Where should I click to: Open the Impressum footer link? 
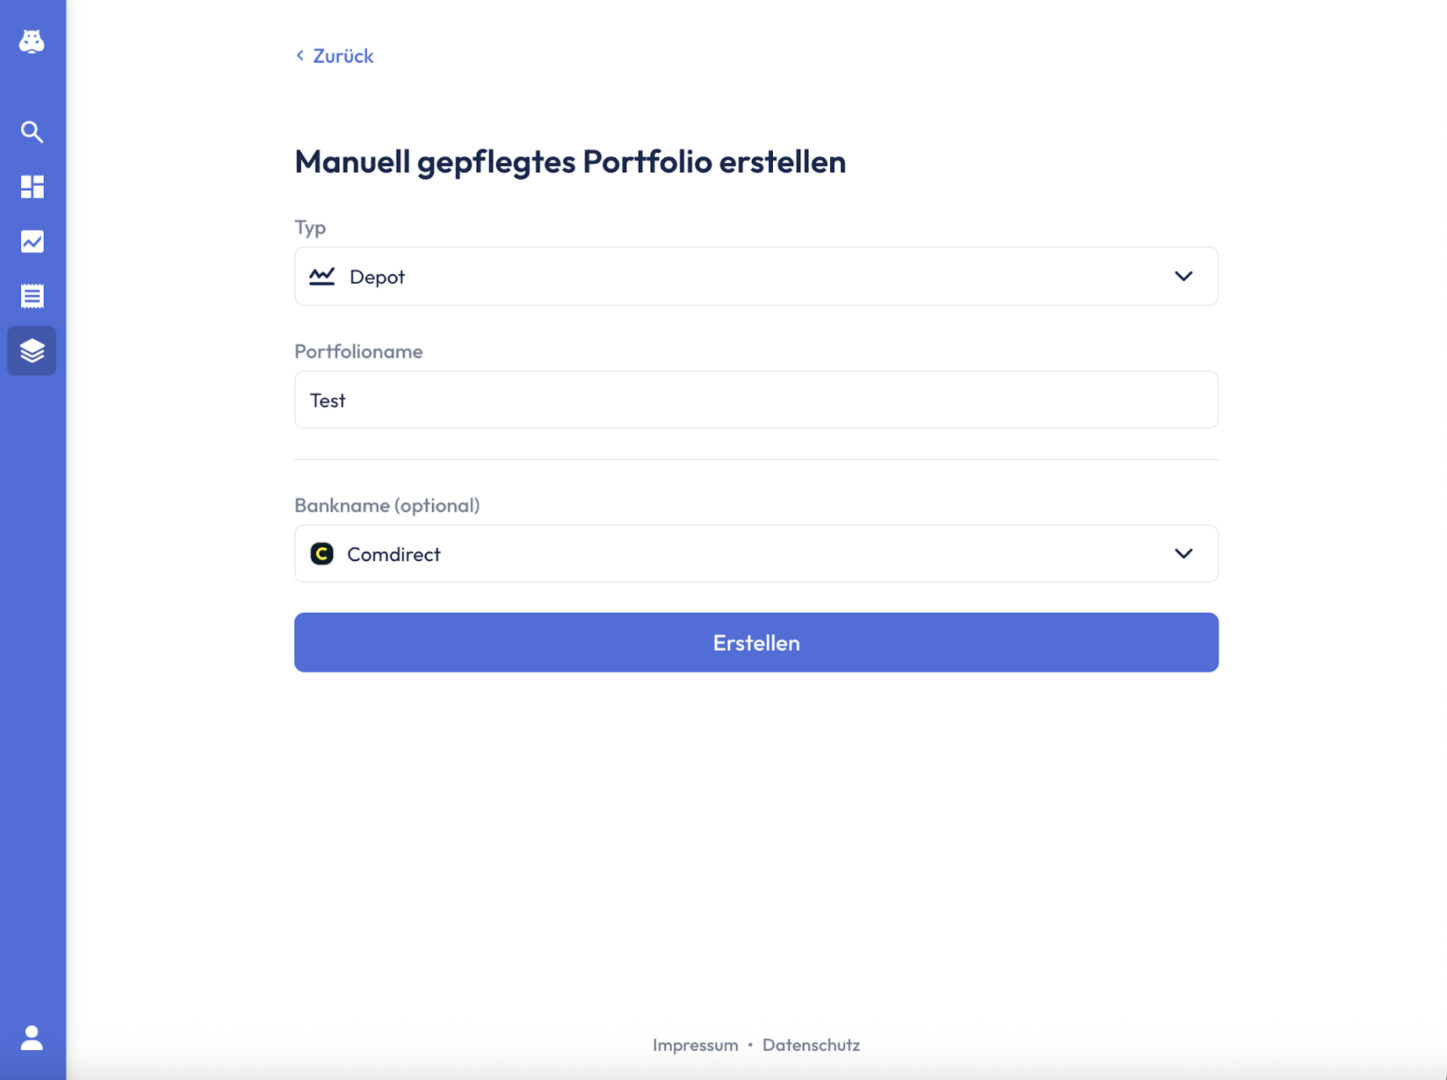coord(695,1045)
